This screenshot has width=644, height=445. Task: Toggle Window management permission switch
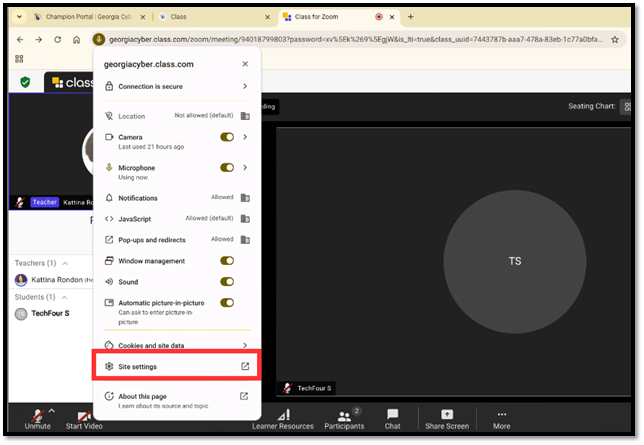pyautogui.click(x=227, y=261)
